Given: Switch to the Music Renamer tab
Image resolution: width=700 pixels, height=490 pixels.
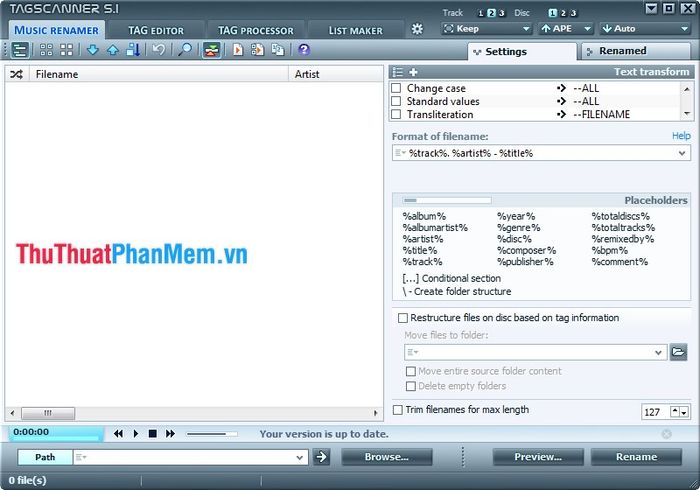Looking at the screenshot, I should pos(56,30).
